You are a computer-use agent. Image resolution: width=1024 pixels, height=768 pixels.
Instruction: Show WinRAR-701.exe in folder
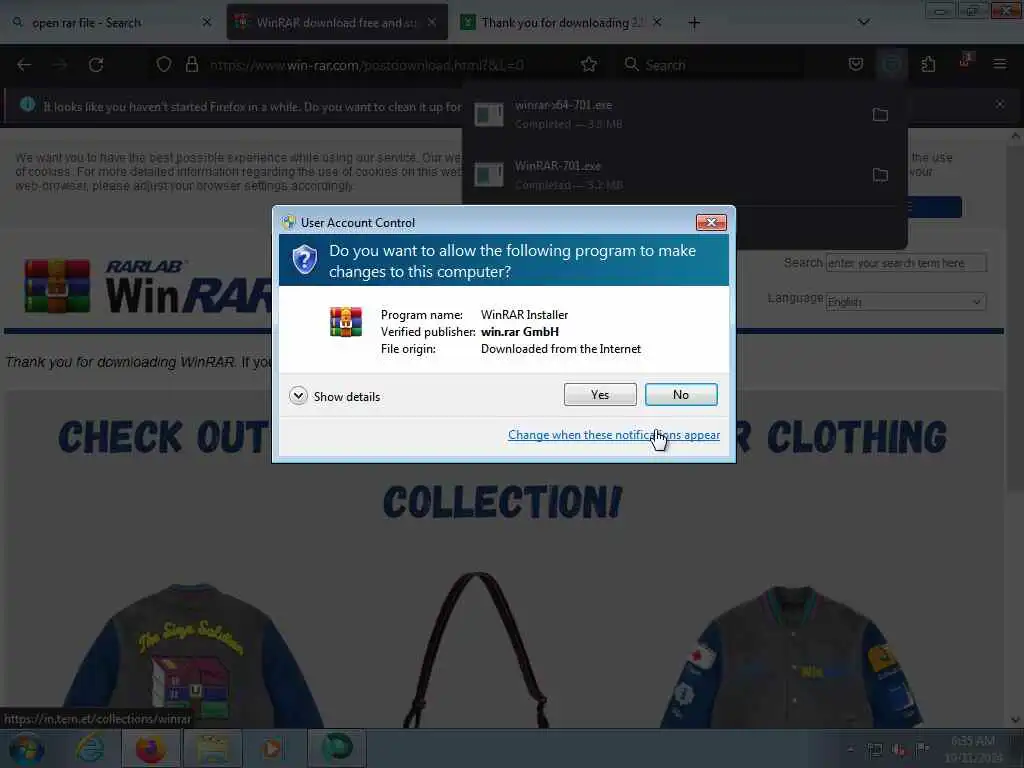880,175
